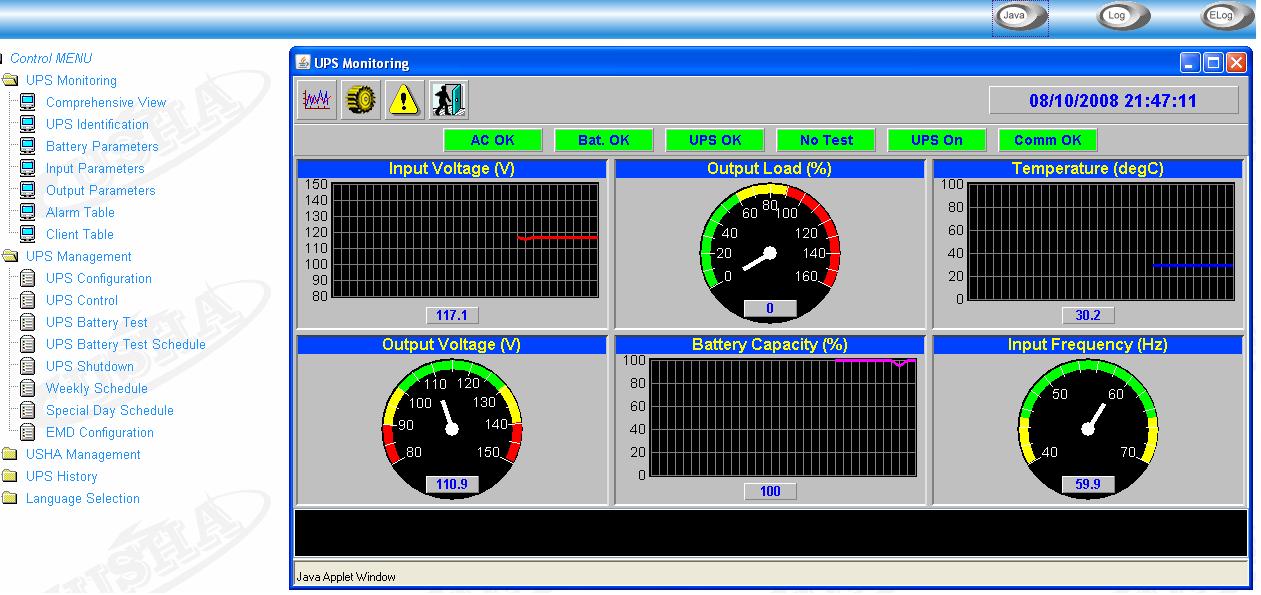Exit monitoring via the door exit icon
Image resolution: width=1261 pixels, height=595 pixels.
tap(449, 98)
